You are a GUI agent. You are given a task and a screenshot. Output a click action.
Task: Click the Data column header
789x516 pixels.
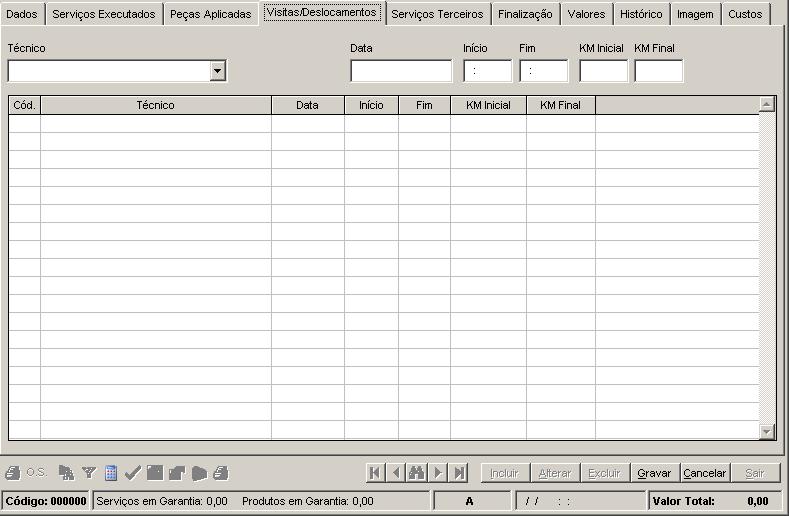point(308,105)
